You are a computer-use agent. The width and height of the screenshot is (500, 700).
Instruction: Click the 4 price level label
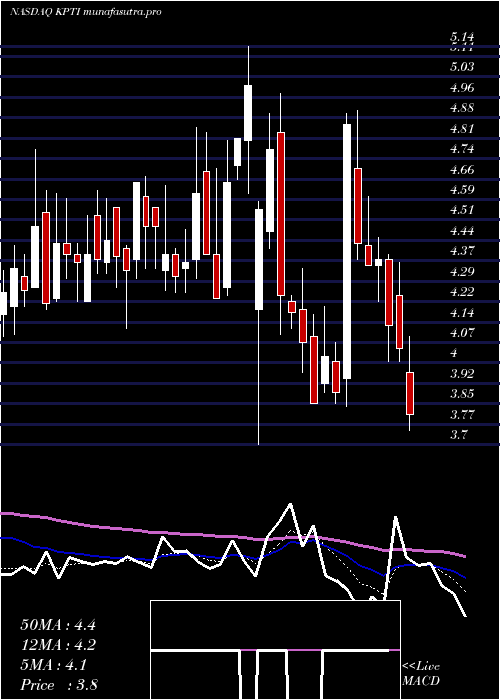pyautogui.click(x=454, y=354)
